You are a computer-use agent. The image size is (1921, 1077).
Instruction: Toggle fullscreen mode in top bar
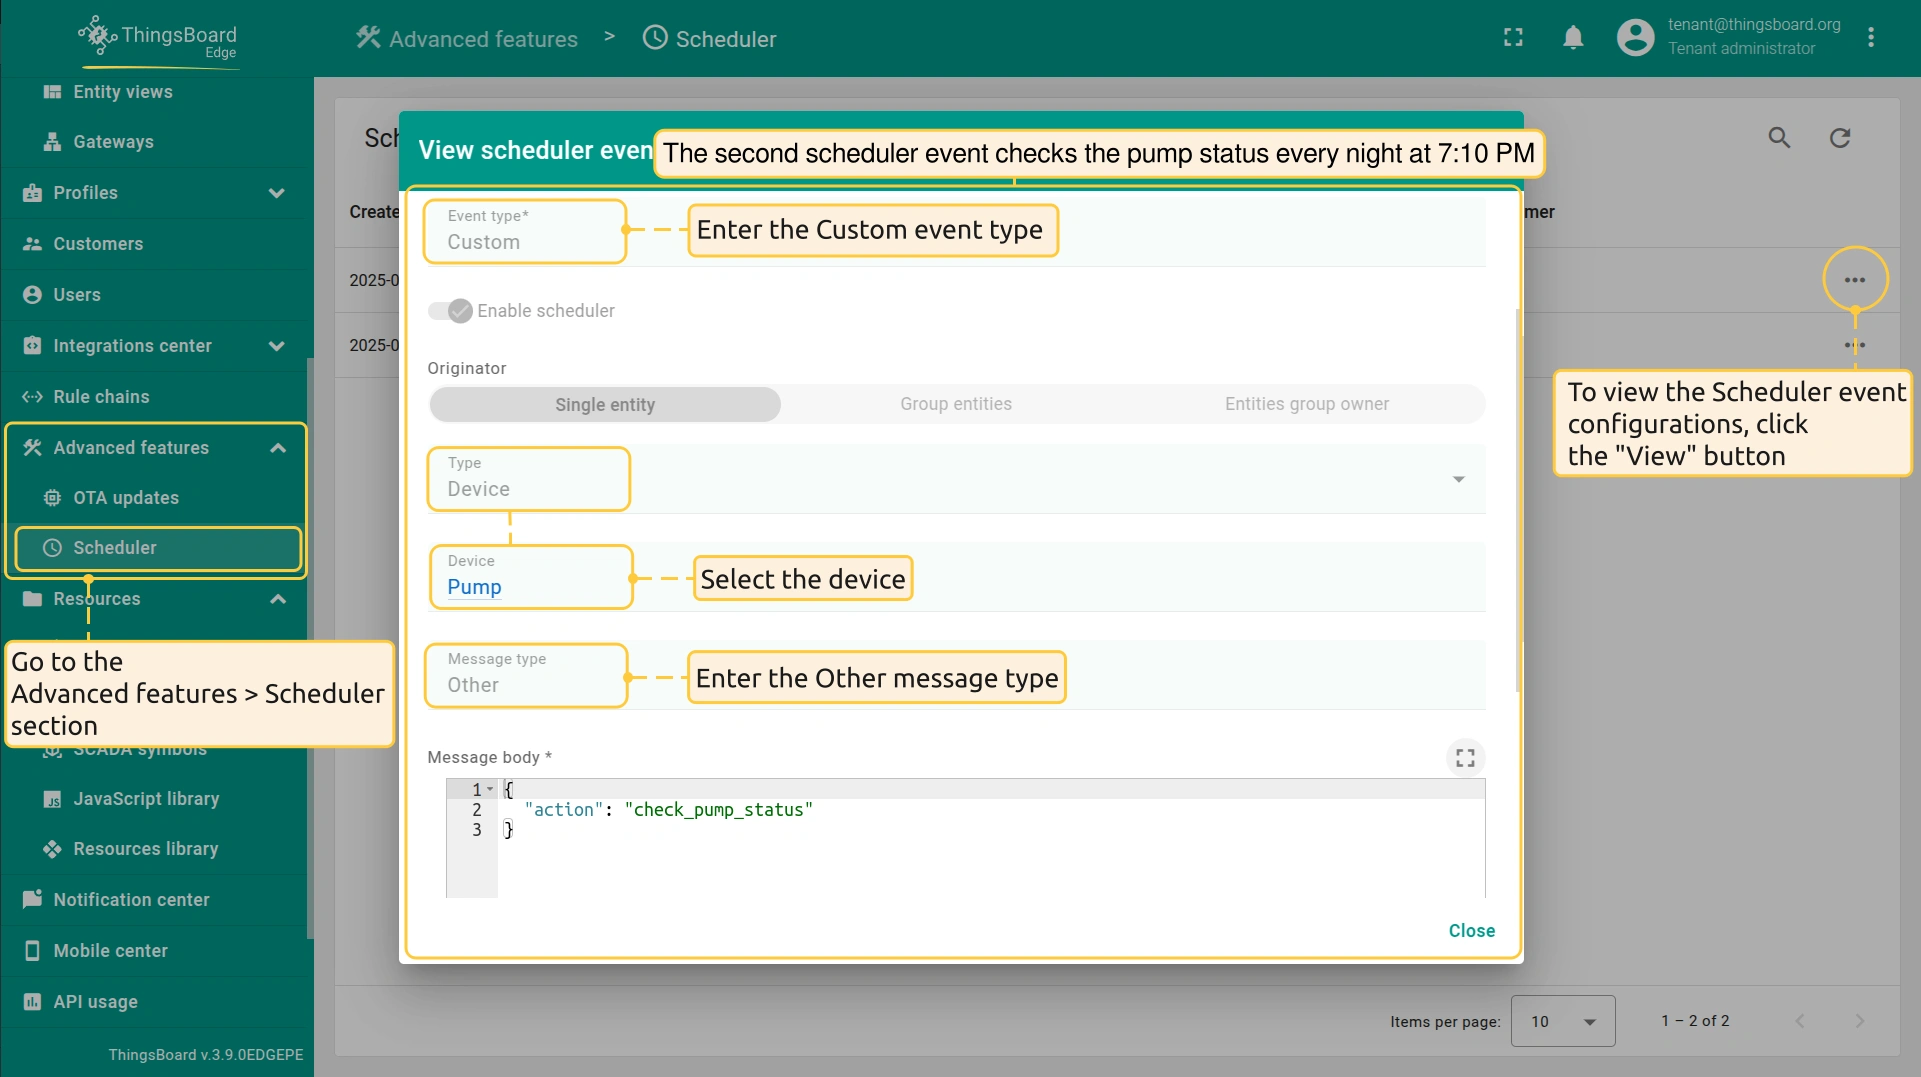(1513, 38)
